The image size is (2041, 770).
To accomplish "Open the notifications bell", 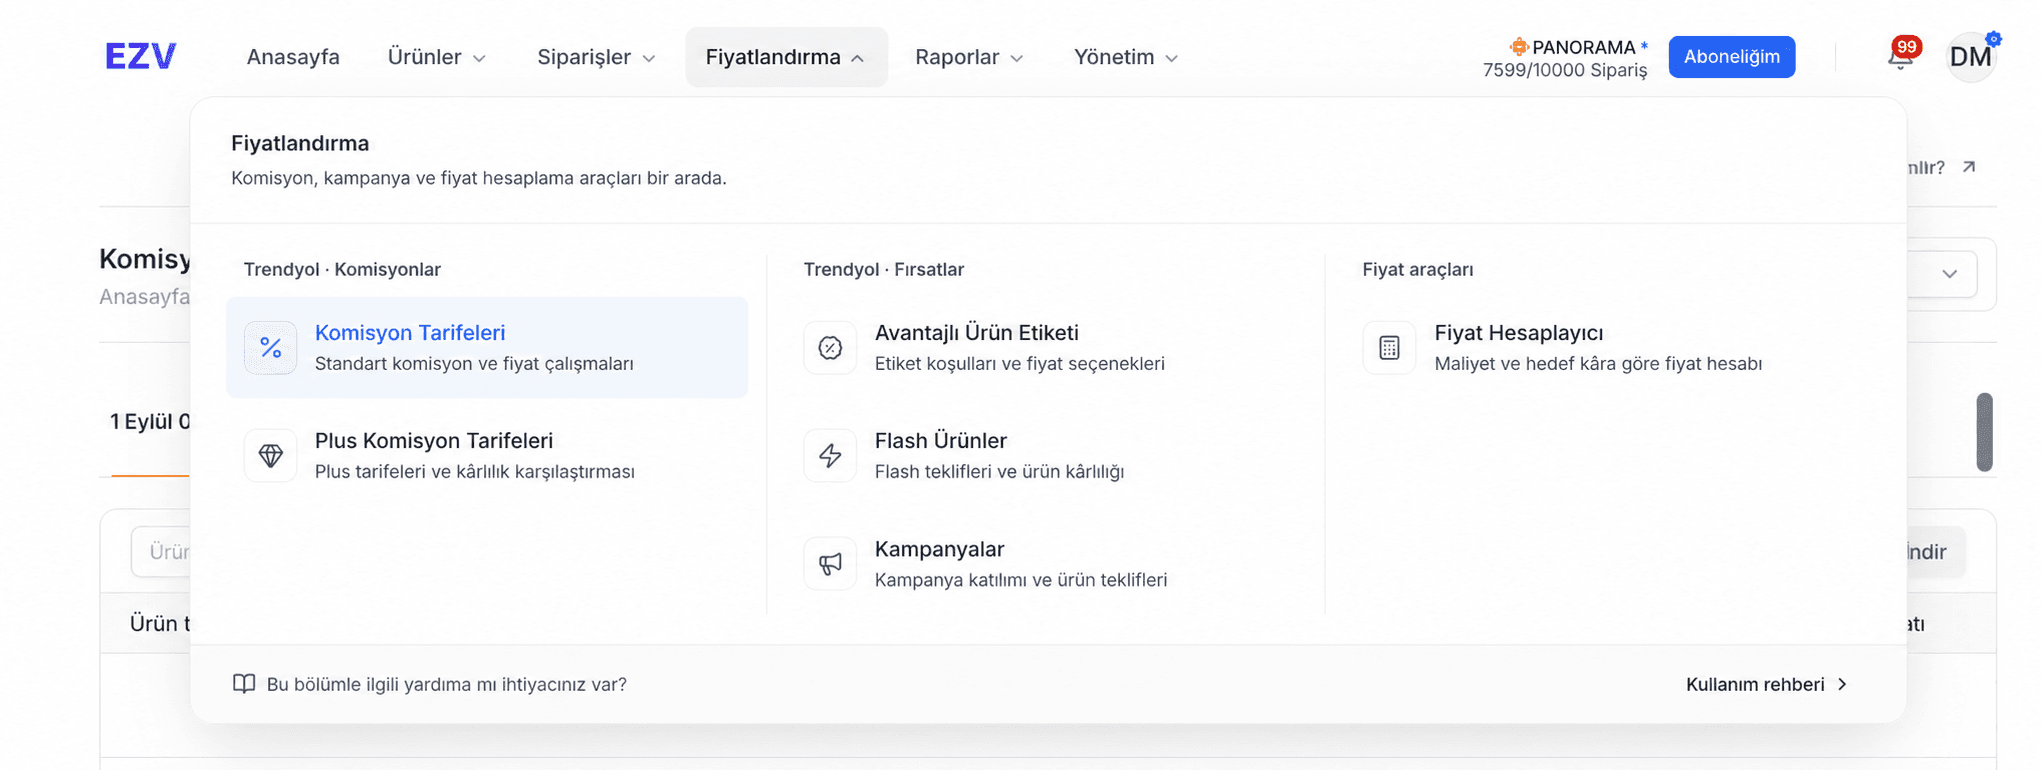I will point(1900,57).
